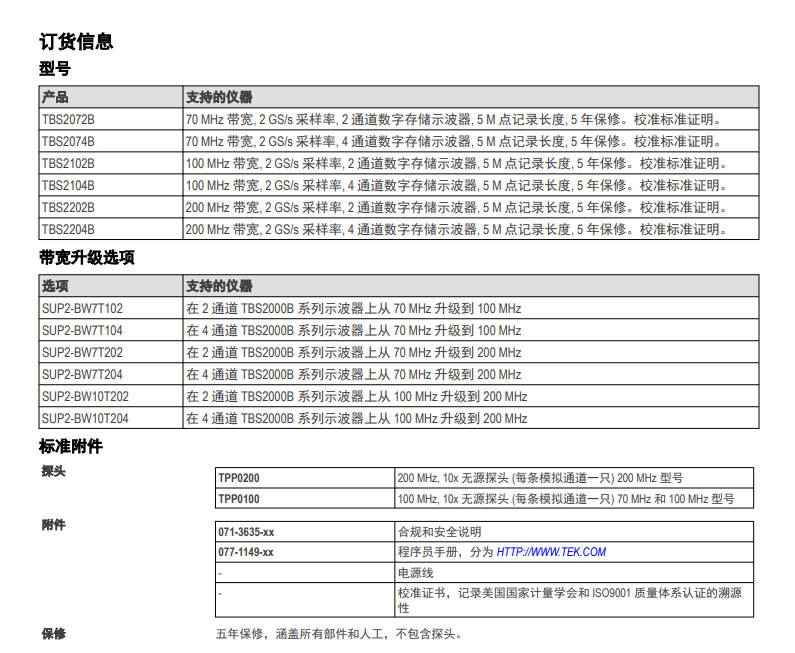Click the 探头 label
The width and height of the screenshot is (795, 653).
54,471
